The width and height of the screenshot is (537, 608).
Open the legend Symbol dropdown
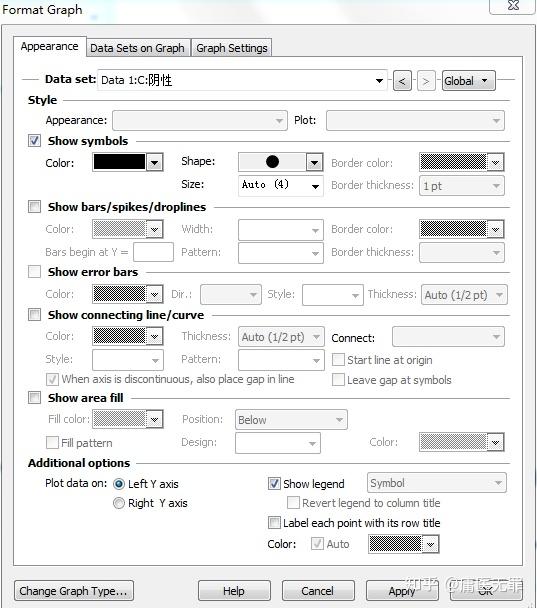[x=437, y=483]
